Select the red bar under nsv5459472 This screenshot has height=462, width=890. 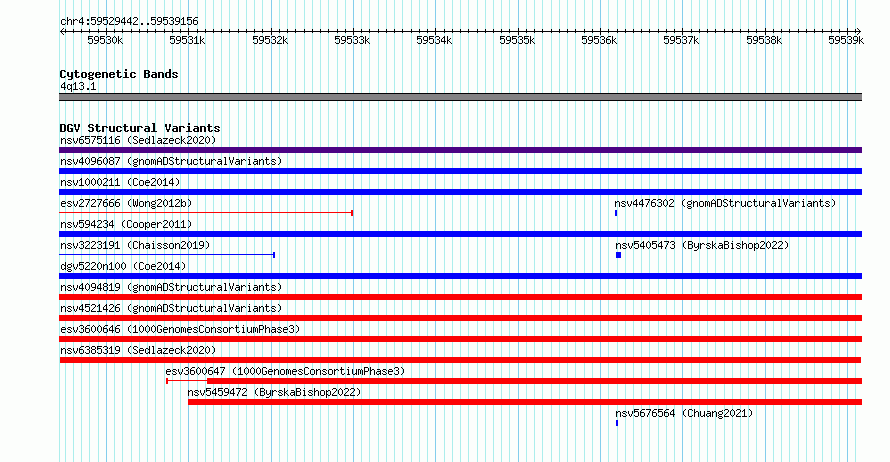(x=525, y=402)
